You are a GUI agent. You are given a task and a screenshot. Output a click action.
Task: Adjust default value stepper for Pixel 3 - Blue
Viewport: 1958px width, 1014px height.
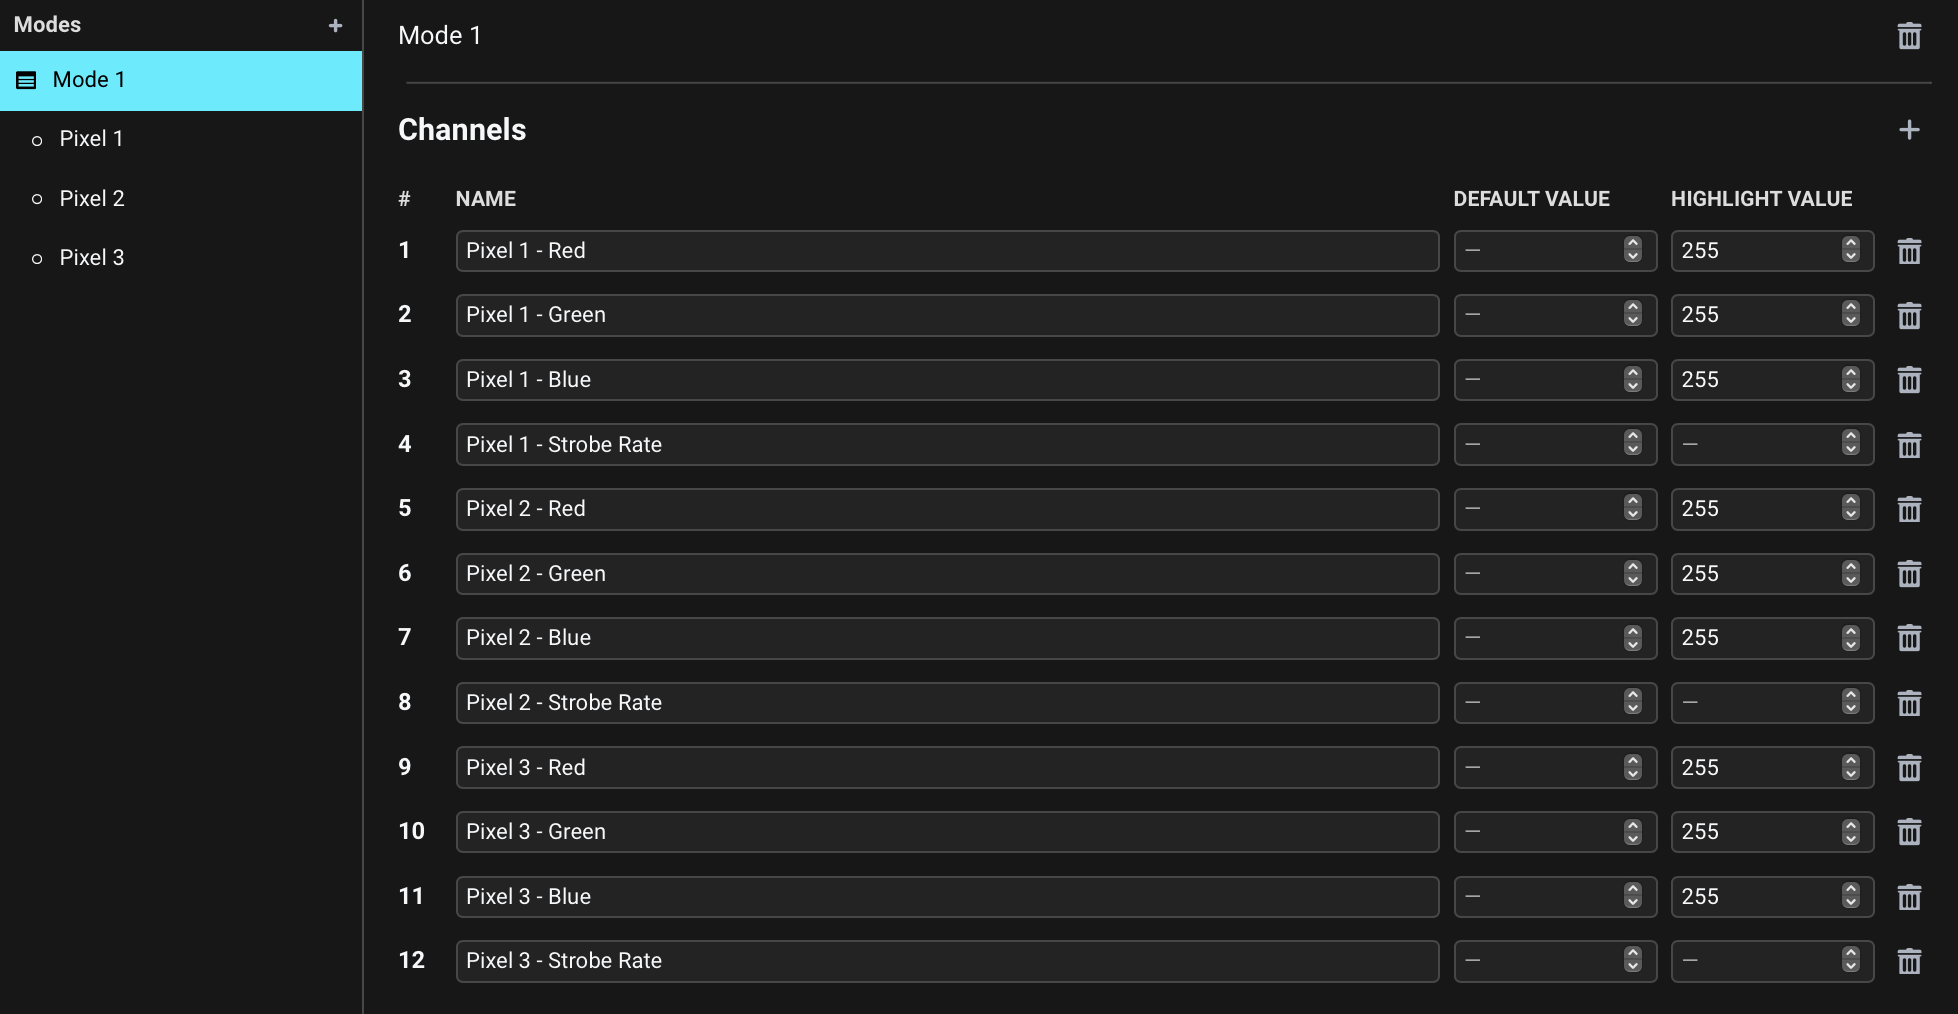pyautogui.click(x=1633, y=896)
